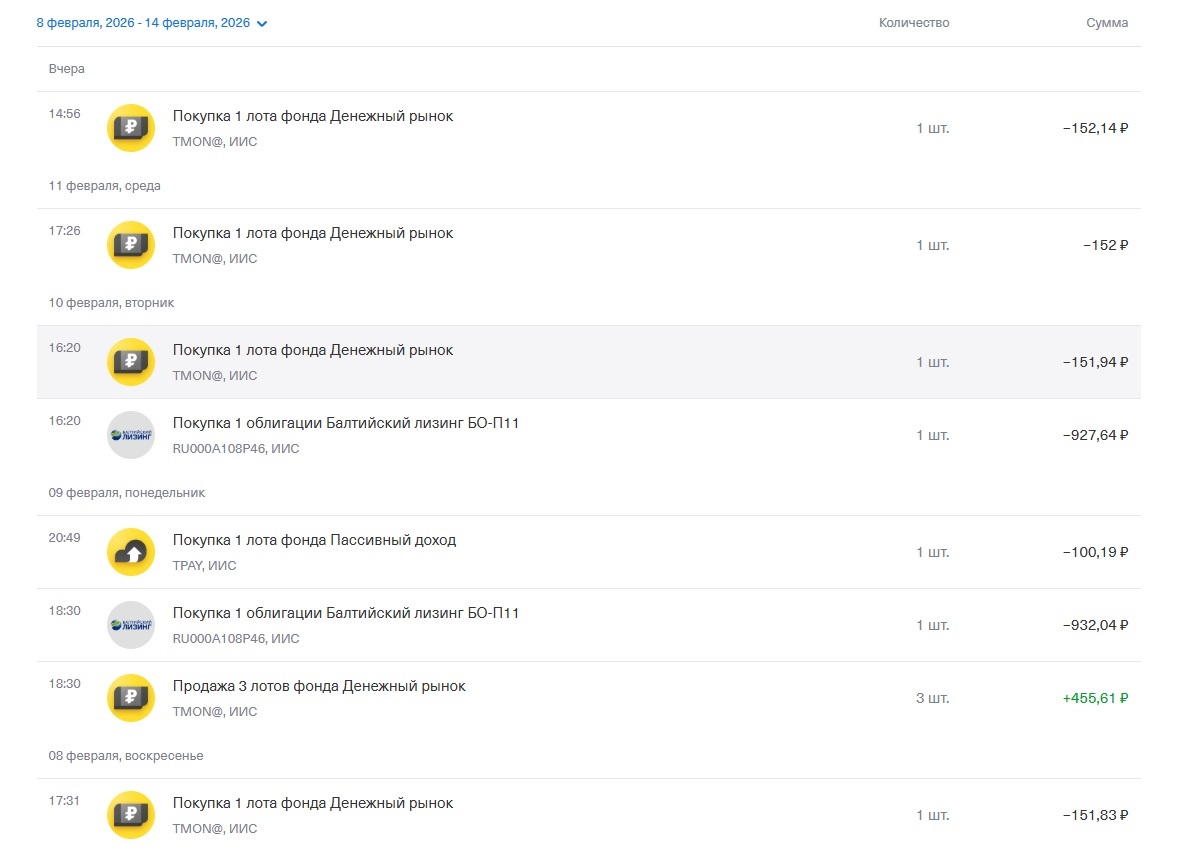Click Балтийский лизинг logo at 18:30
The height and width of the screenshot is (866, 1186).
pyautogui.click(x=131, y=625)
